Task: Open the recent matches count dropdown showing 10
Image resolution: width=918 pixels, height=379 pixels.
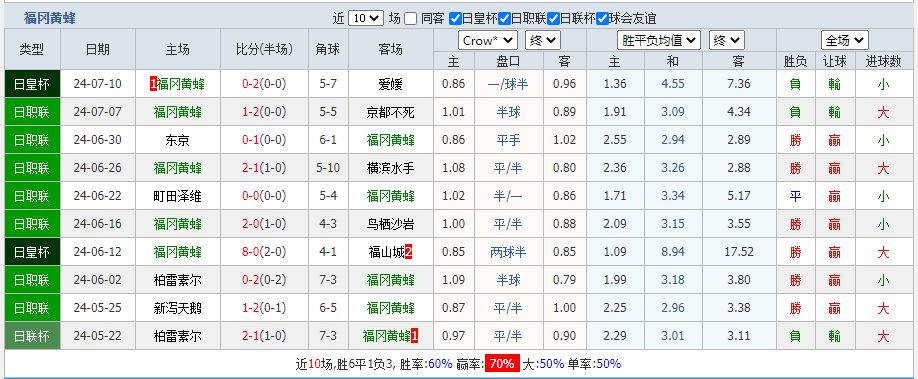Action: (366, 18)
